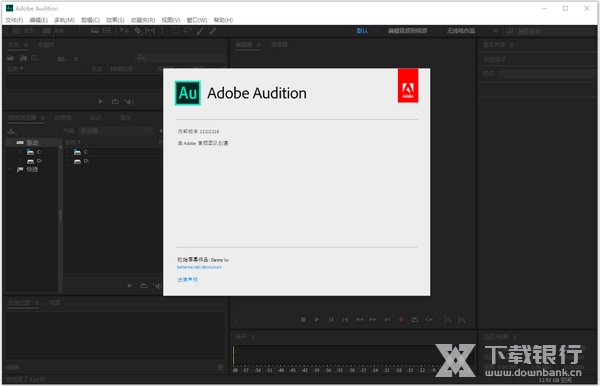
Task: Open the Files panel options menu icon
Action: pos(26,45)
